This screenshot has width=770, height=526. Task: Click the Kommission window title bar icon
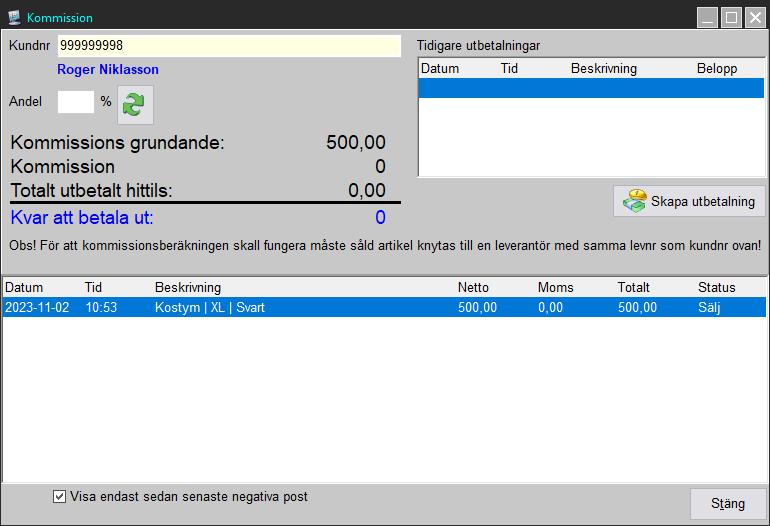click(14, 17)
